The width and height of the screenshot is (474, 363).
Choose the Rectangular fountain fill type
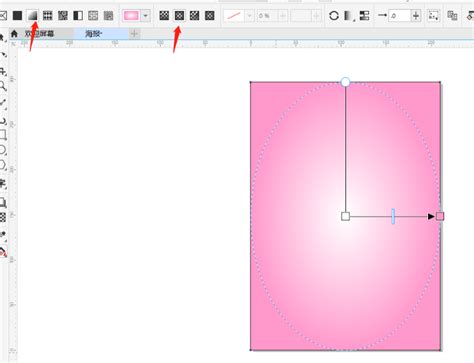coord(210,15)
